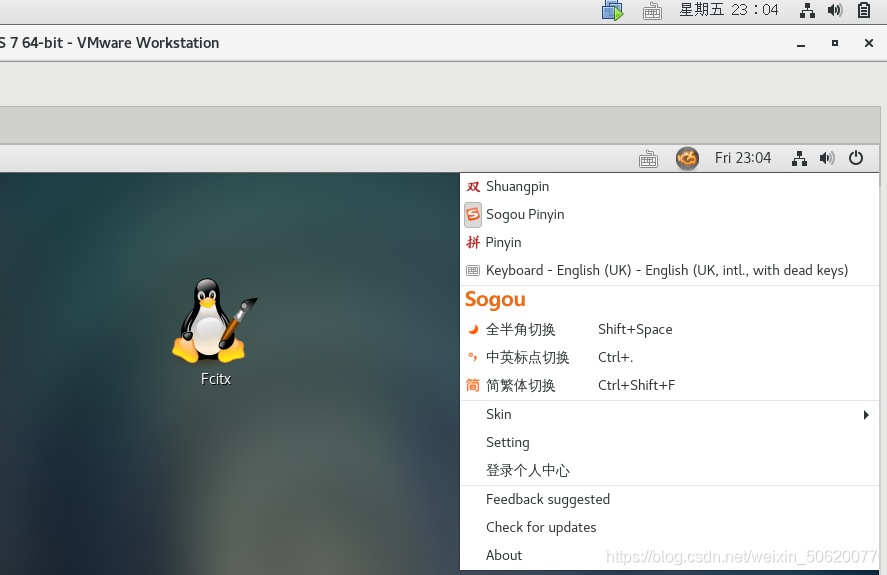Choose the Pinyin input method
887x575 pixels.
(669, 242)
